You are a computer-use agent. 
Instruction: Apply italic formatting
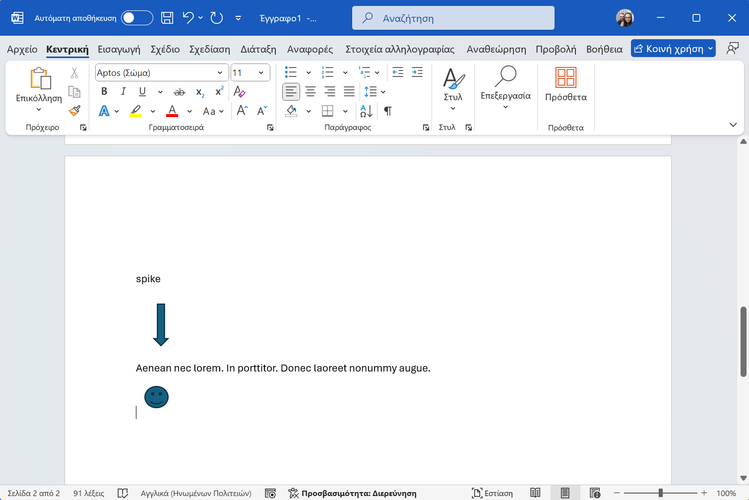point(123,91)
